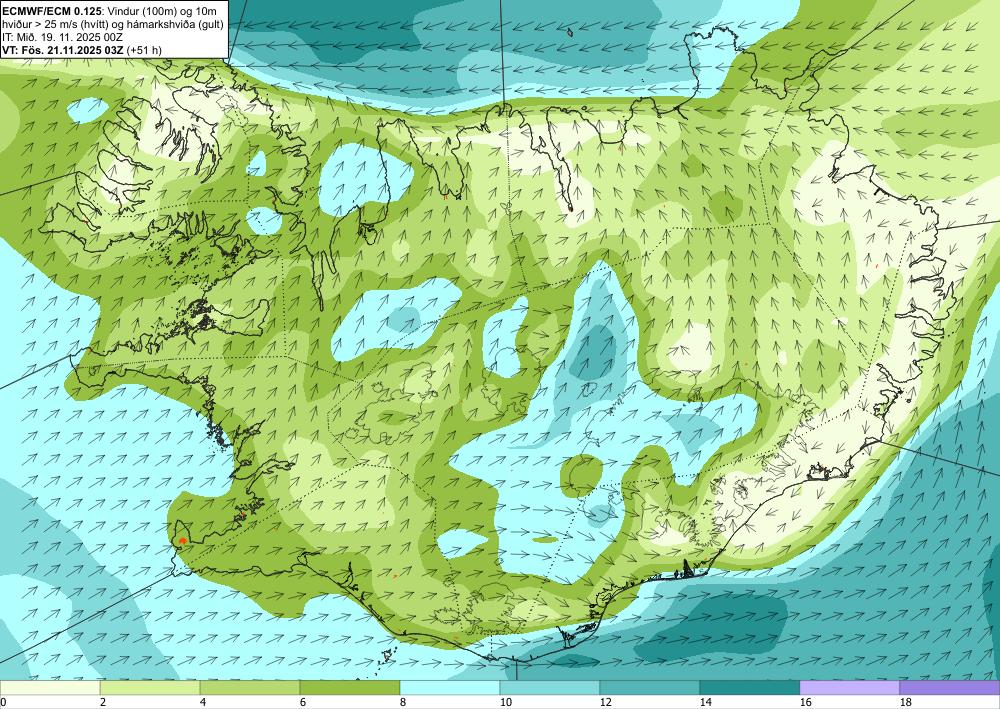This screenshot has height=709, width=1000.
Task: Click the 16–18 m/s light purple legend swatch
Action: (849, 688)
